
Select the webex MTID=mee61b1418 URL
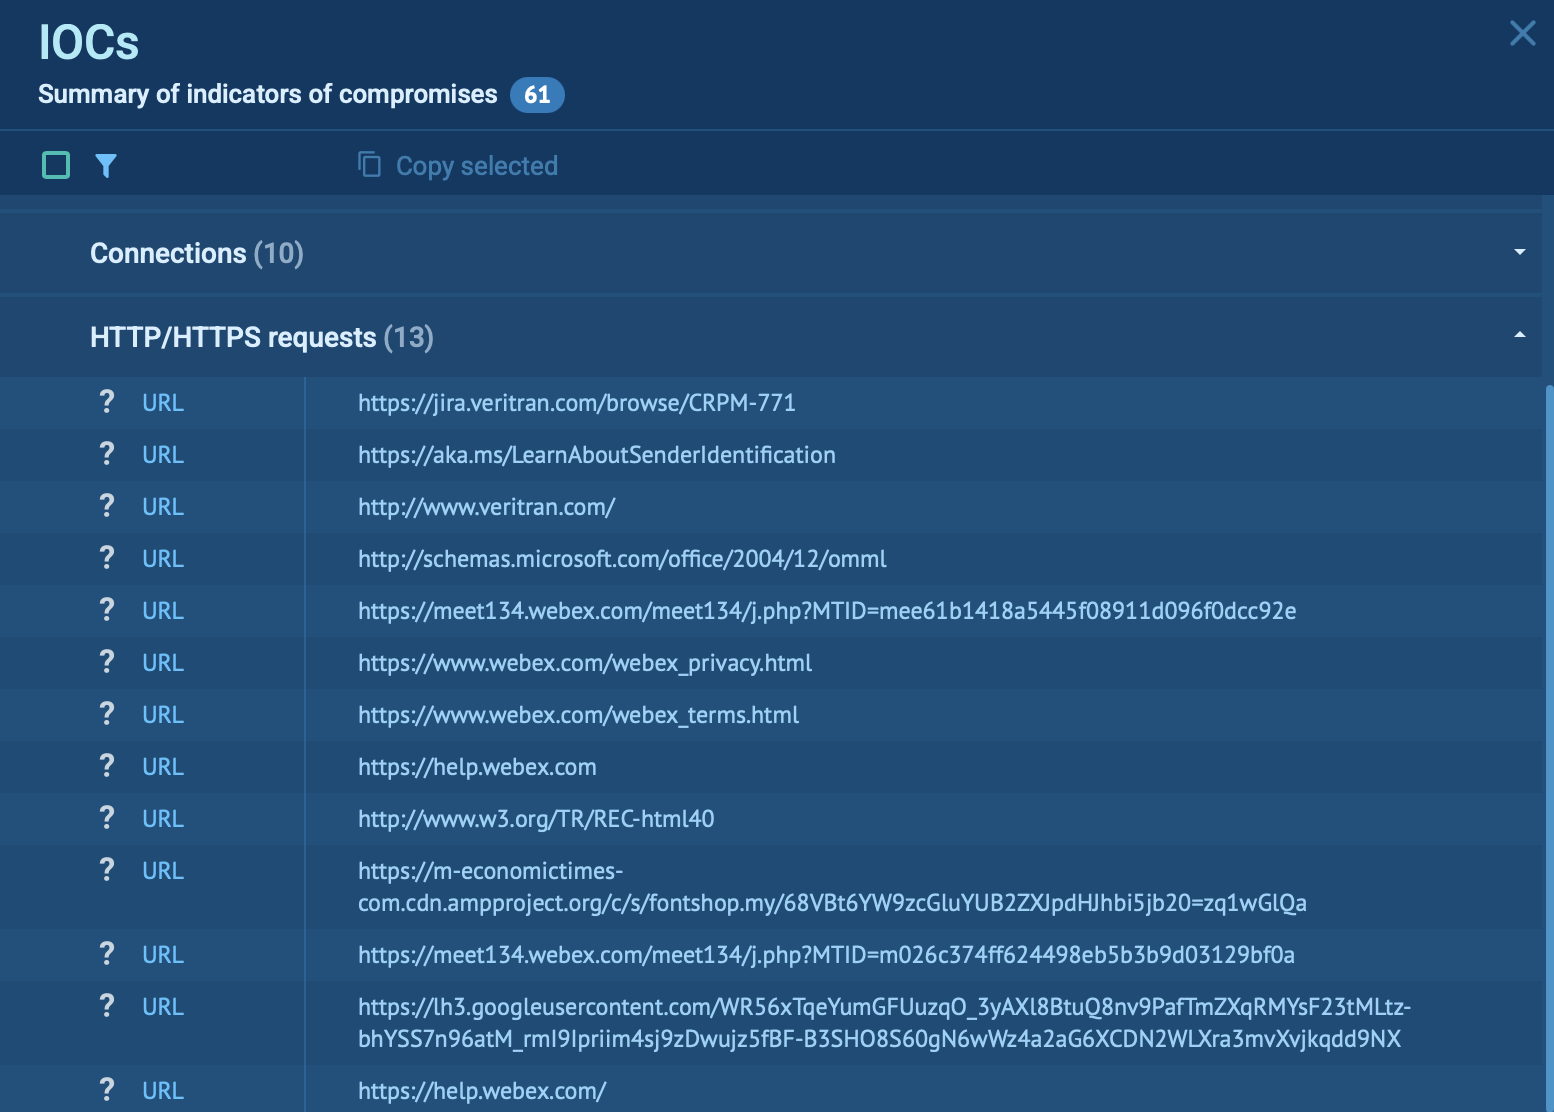827,611
